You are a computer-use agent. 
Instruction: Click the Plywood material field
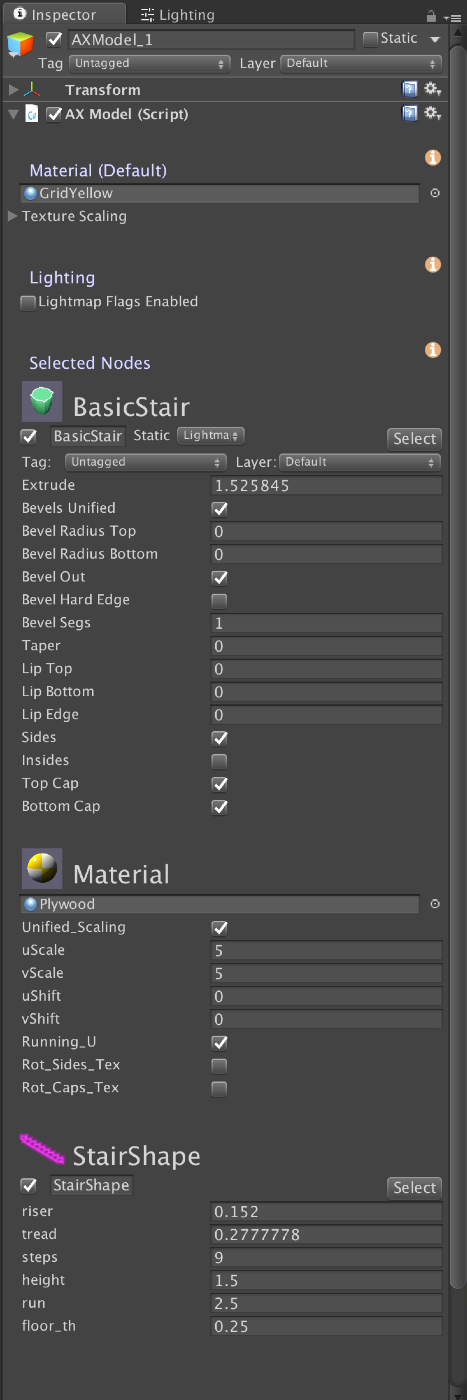(220, 904)
